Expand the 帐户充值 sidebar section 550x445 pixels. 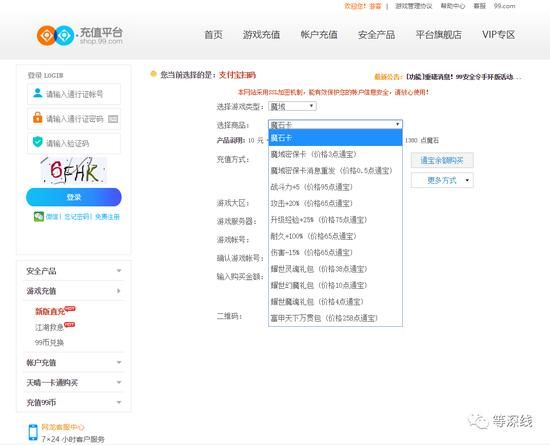[x=74, y=362]
